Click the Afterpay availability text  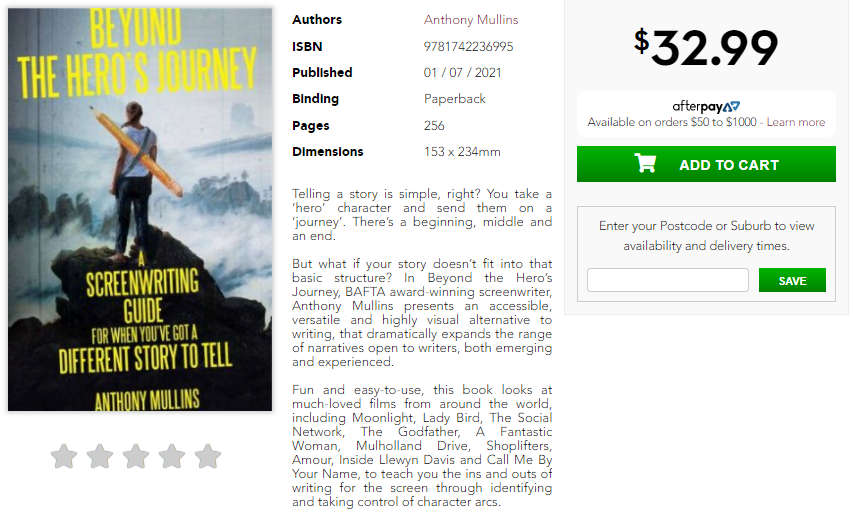(672, 122)
